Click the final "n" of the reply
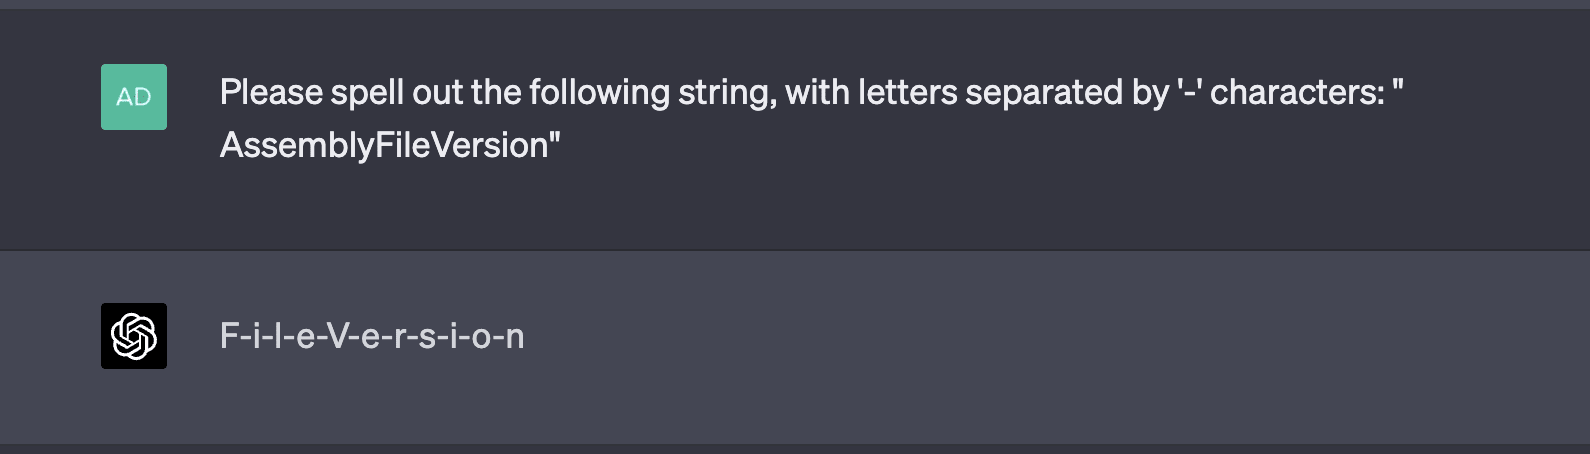This screenshot has width=1590, height=454. click(515, 337)
